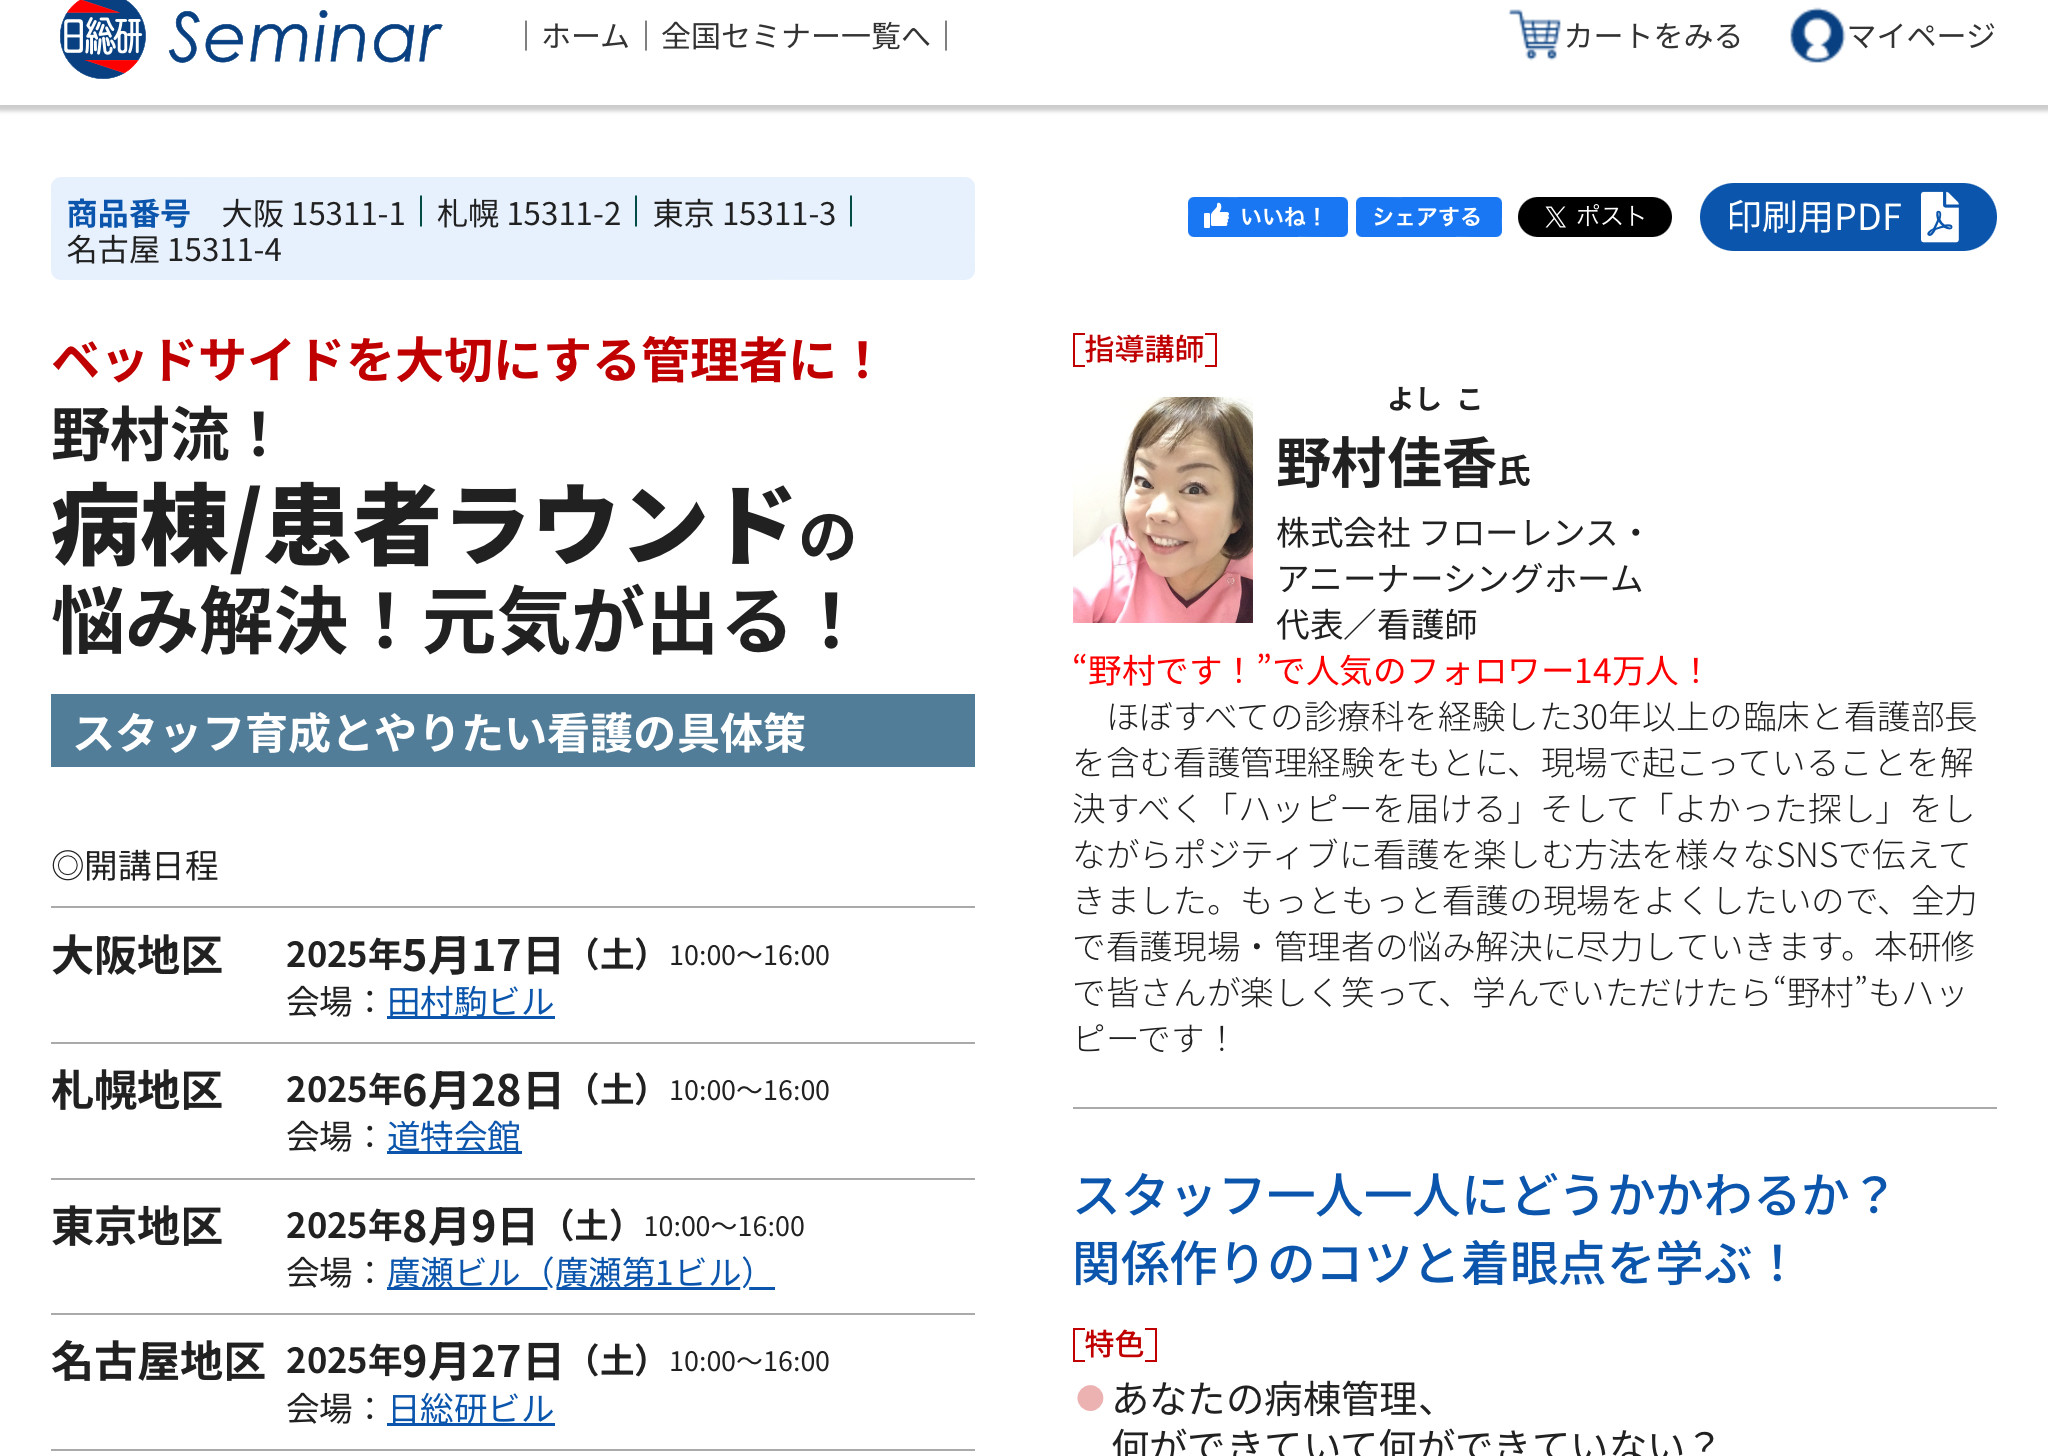Viewport: 2048px width, 1456px height.
Task: Open the 道特会館 venue link
Action: pyautogui.click(x=454, y=1137)
